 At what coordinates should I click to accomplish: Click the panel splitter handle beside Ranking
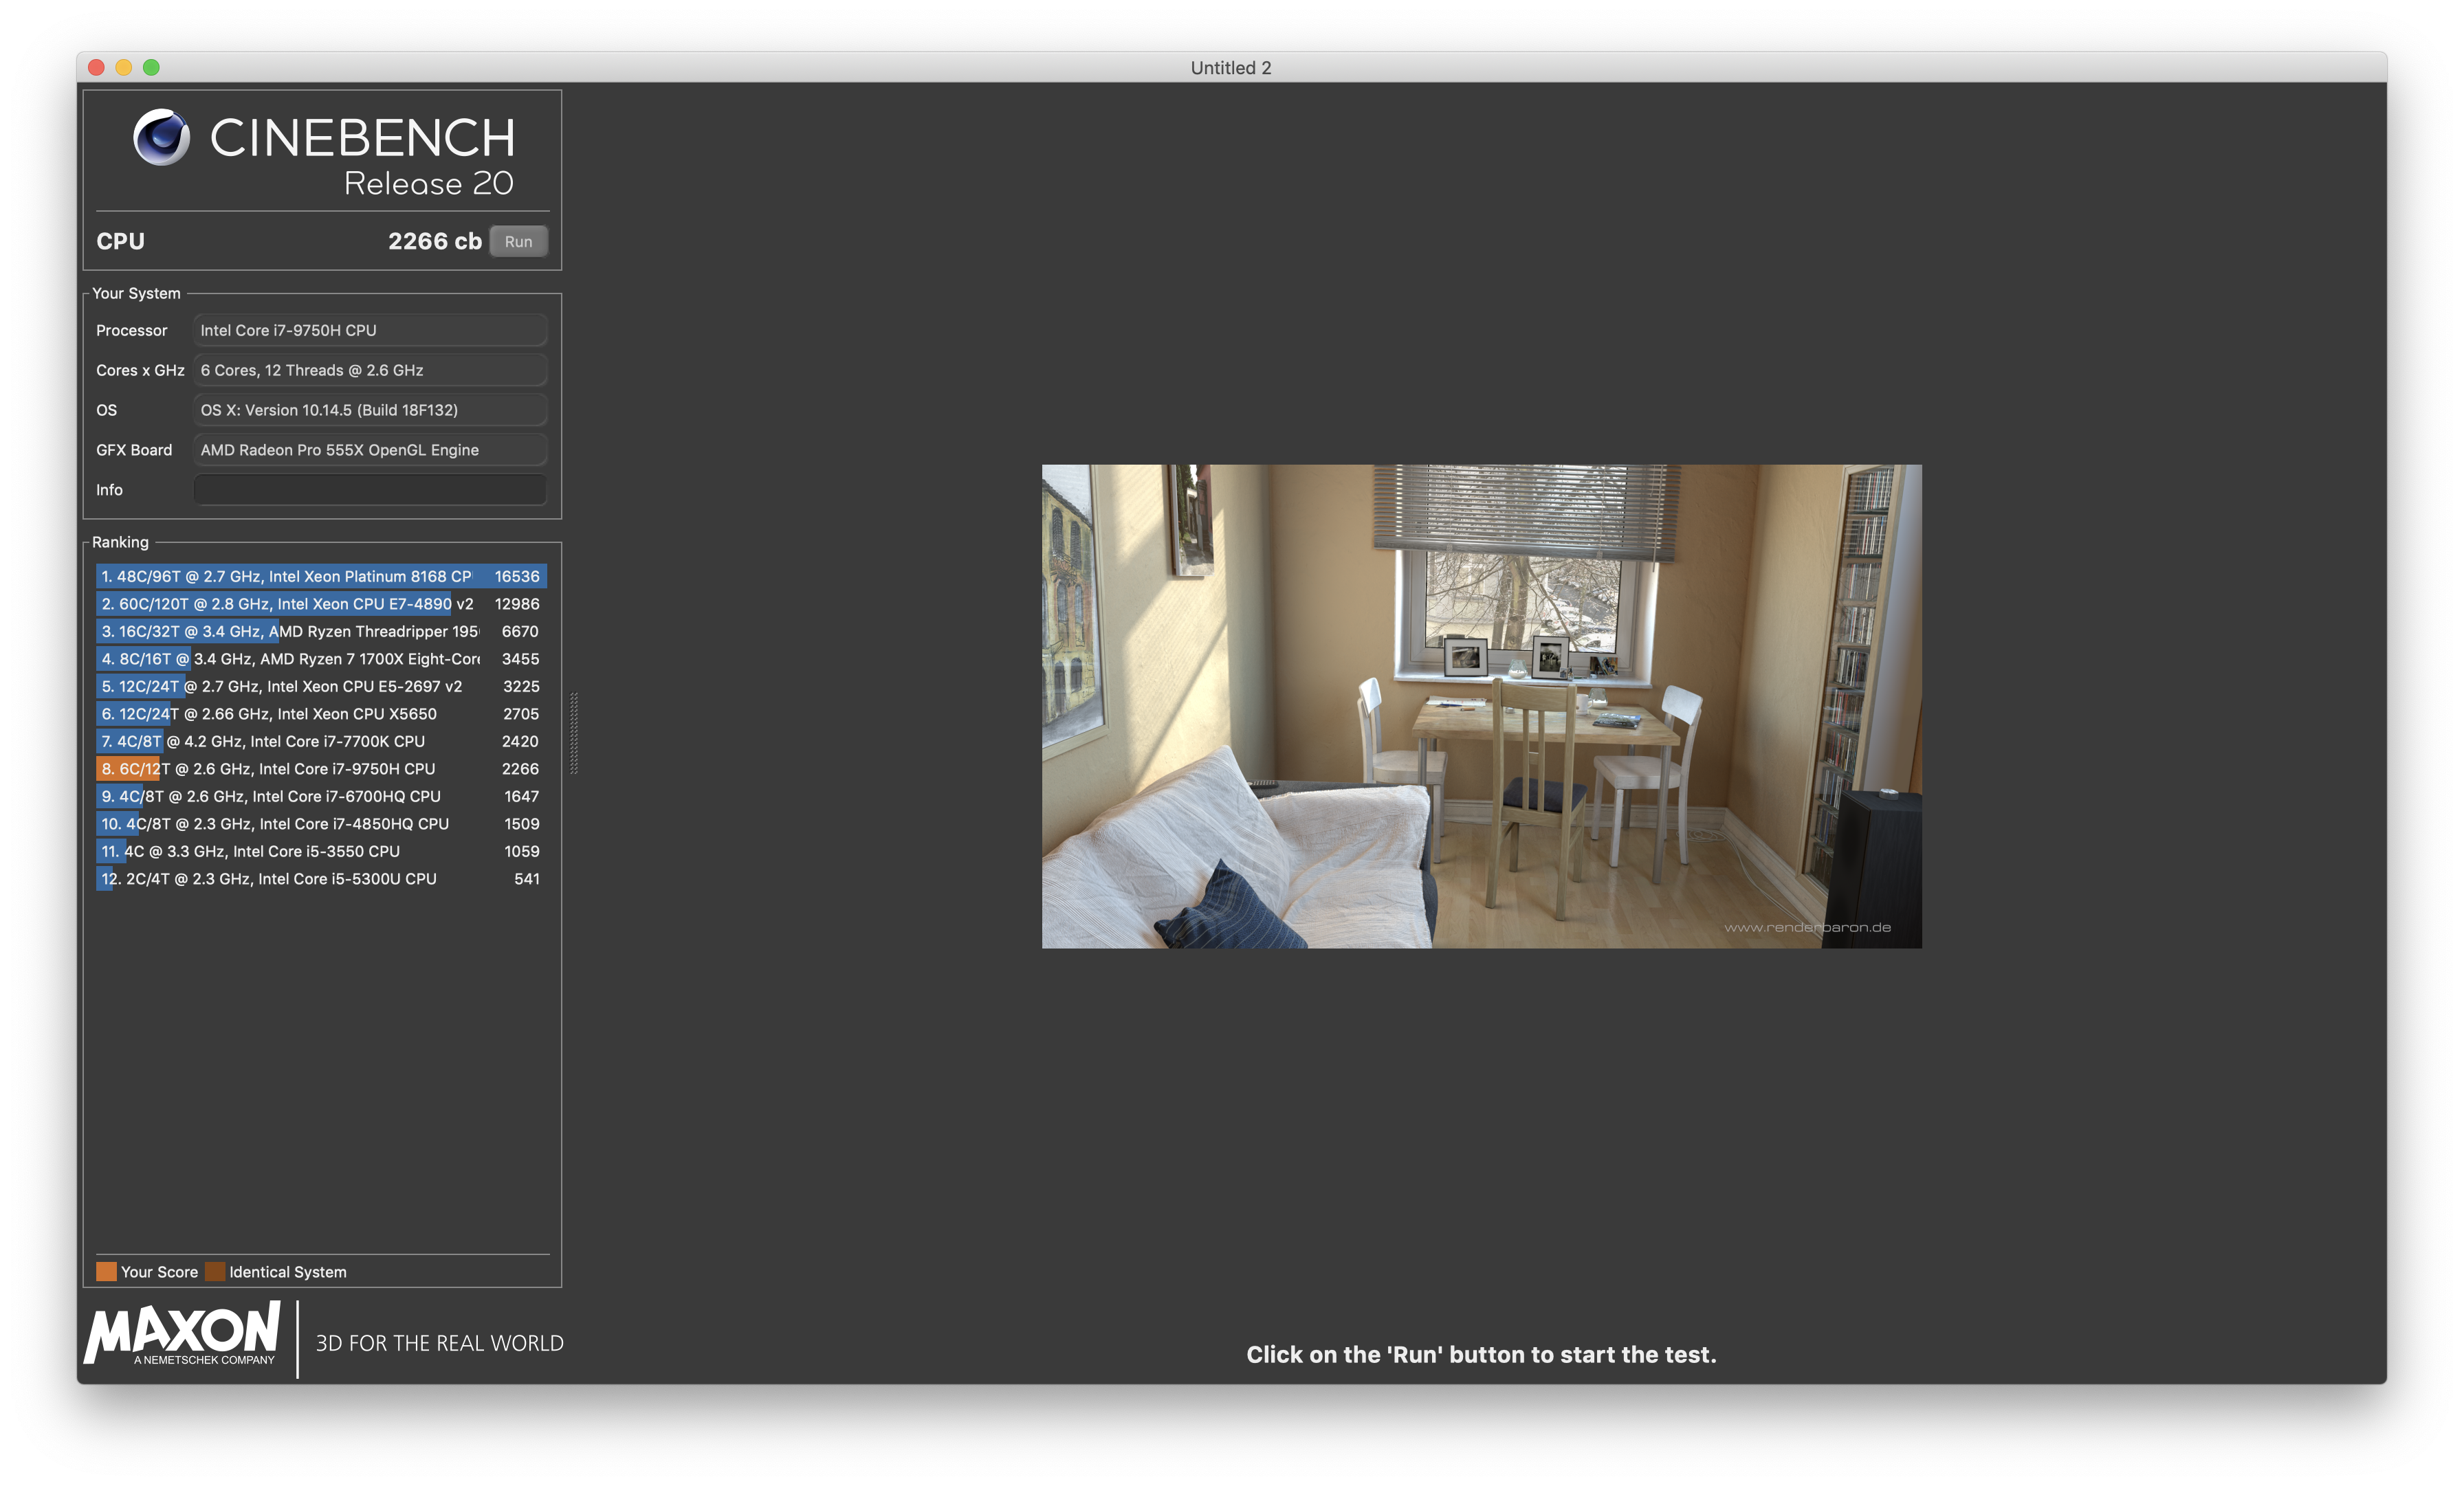click(x=574, y=733)
